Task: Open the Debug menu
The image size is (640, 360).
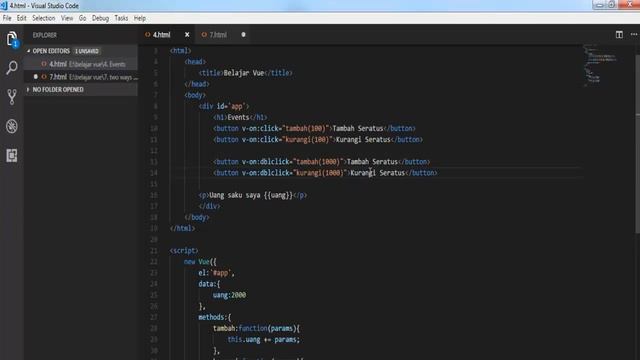Action: pos(100,18)
